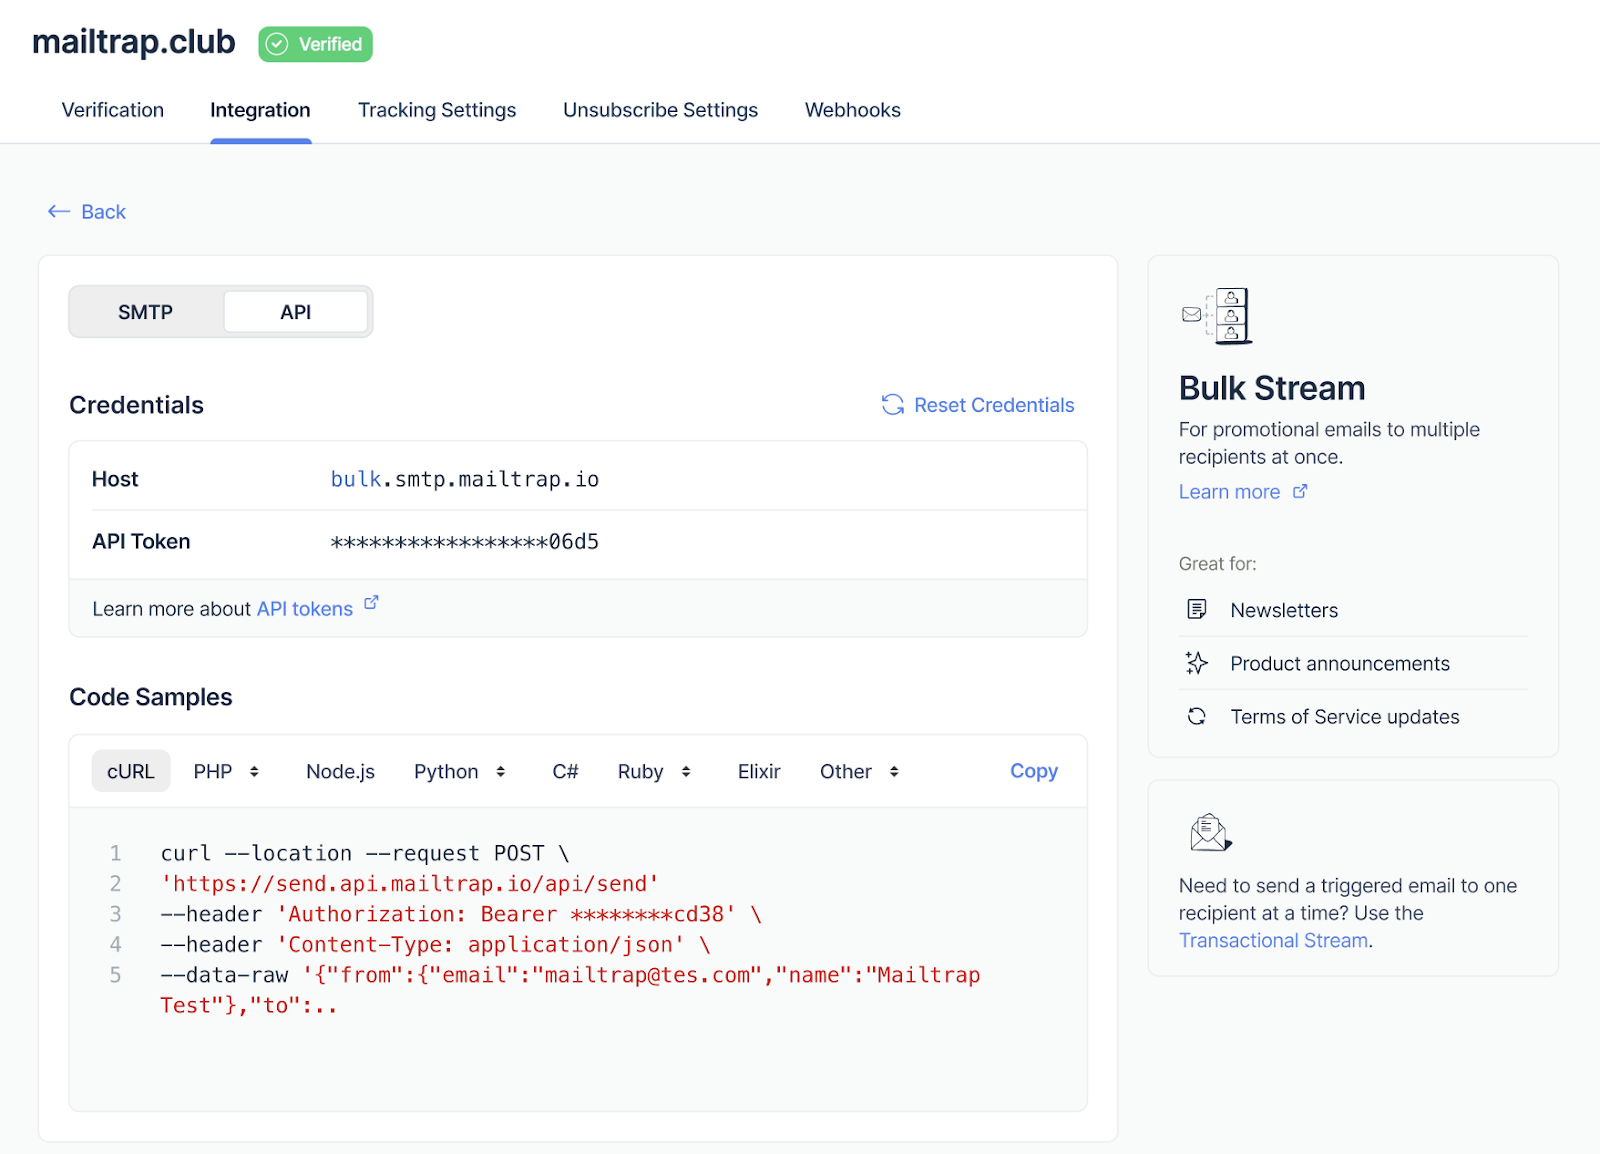Click the Bulk Stream inbox illustration icon
Screen dimensions: 1600x1154
[1217, 316]
